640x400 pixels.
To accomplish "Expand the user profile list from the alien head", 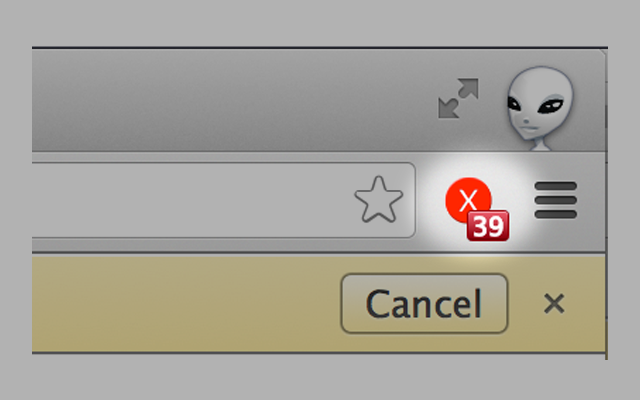I will 540,108.
